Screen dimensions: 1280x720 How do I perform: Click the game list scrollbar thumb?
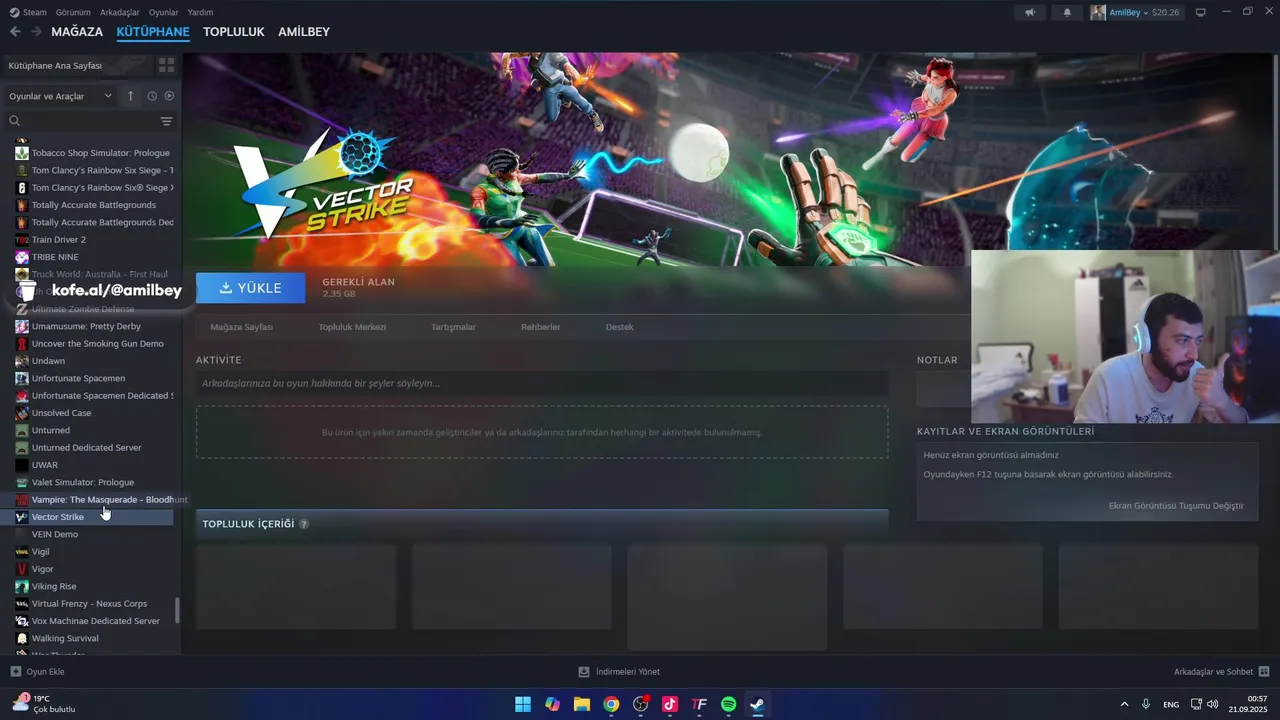coord(177,610)
